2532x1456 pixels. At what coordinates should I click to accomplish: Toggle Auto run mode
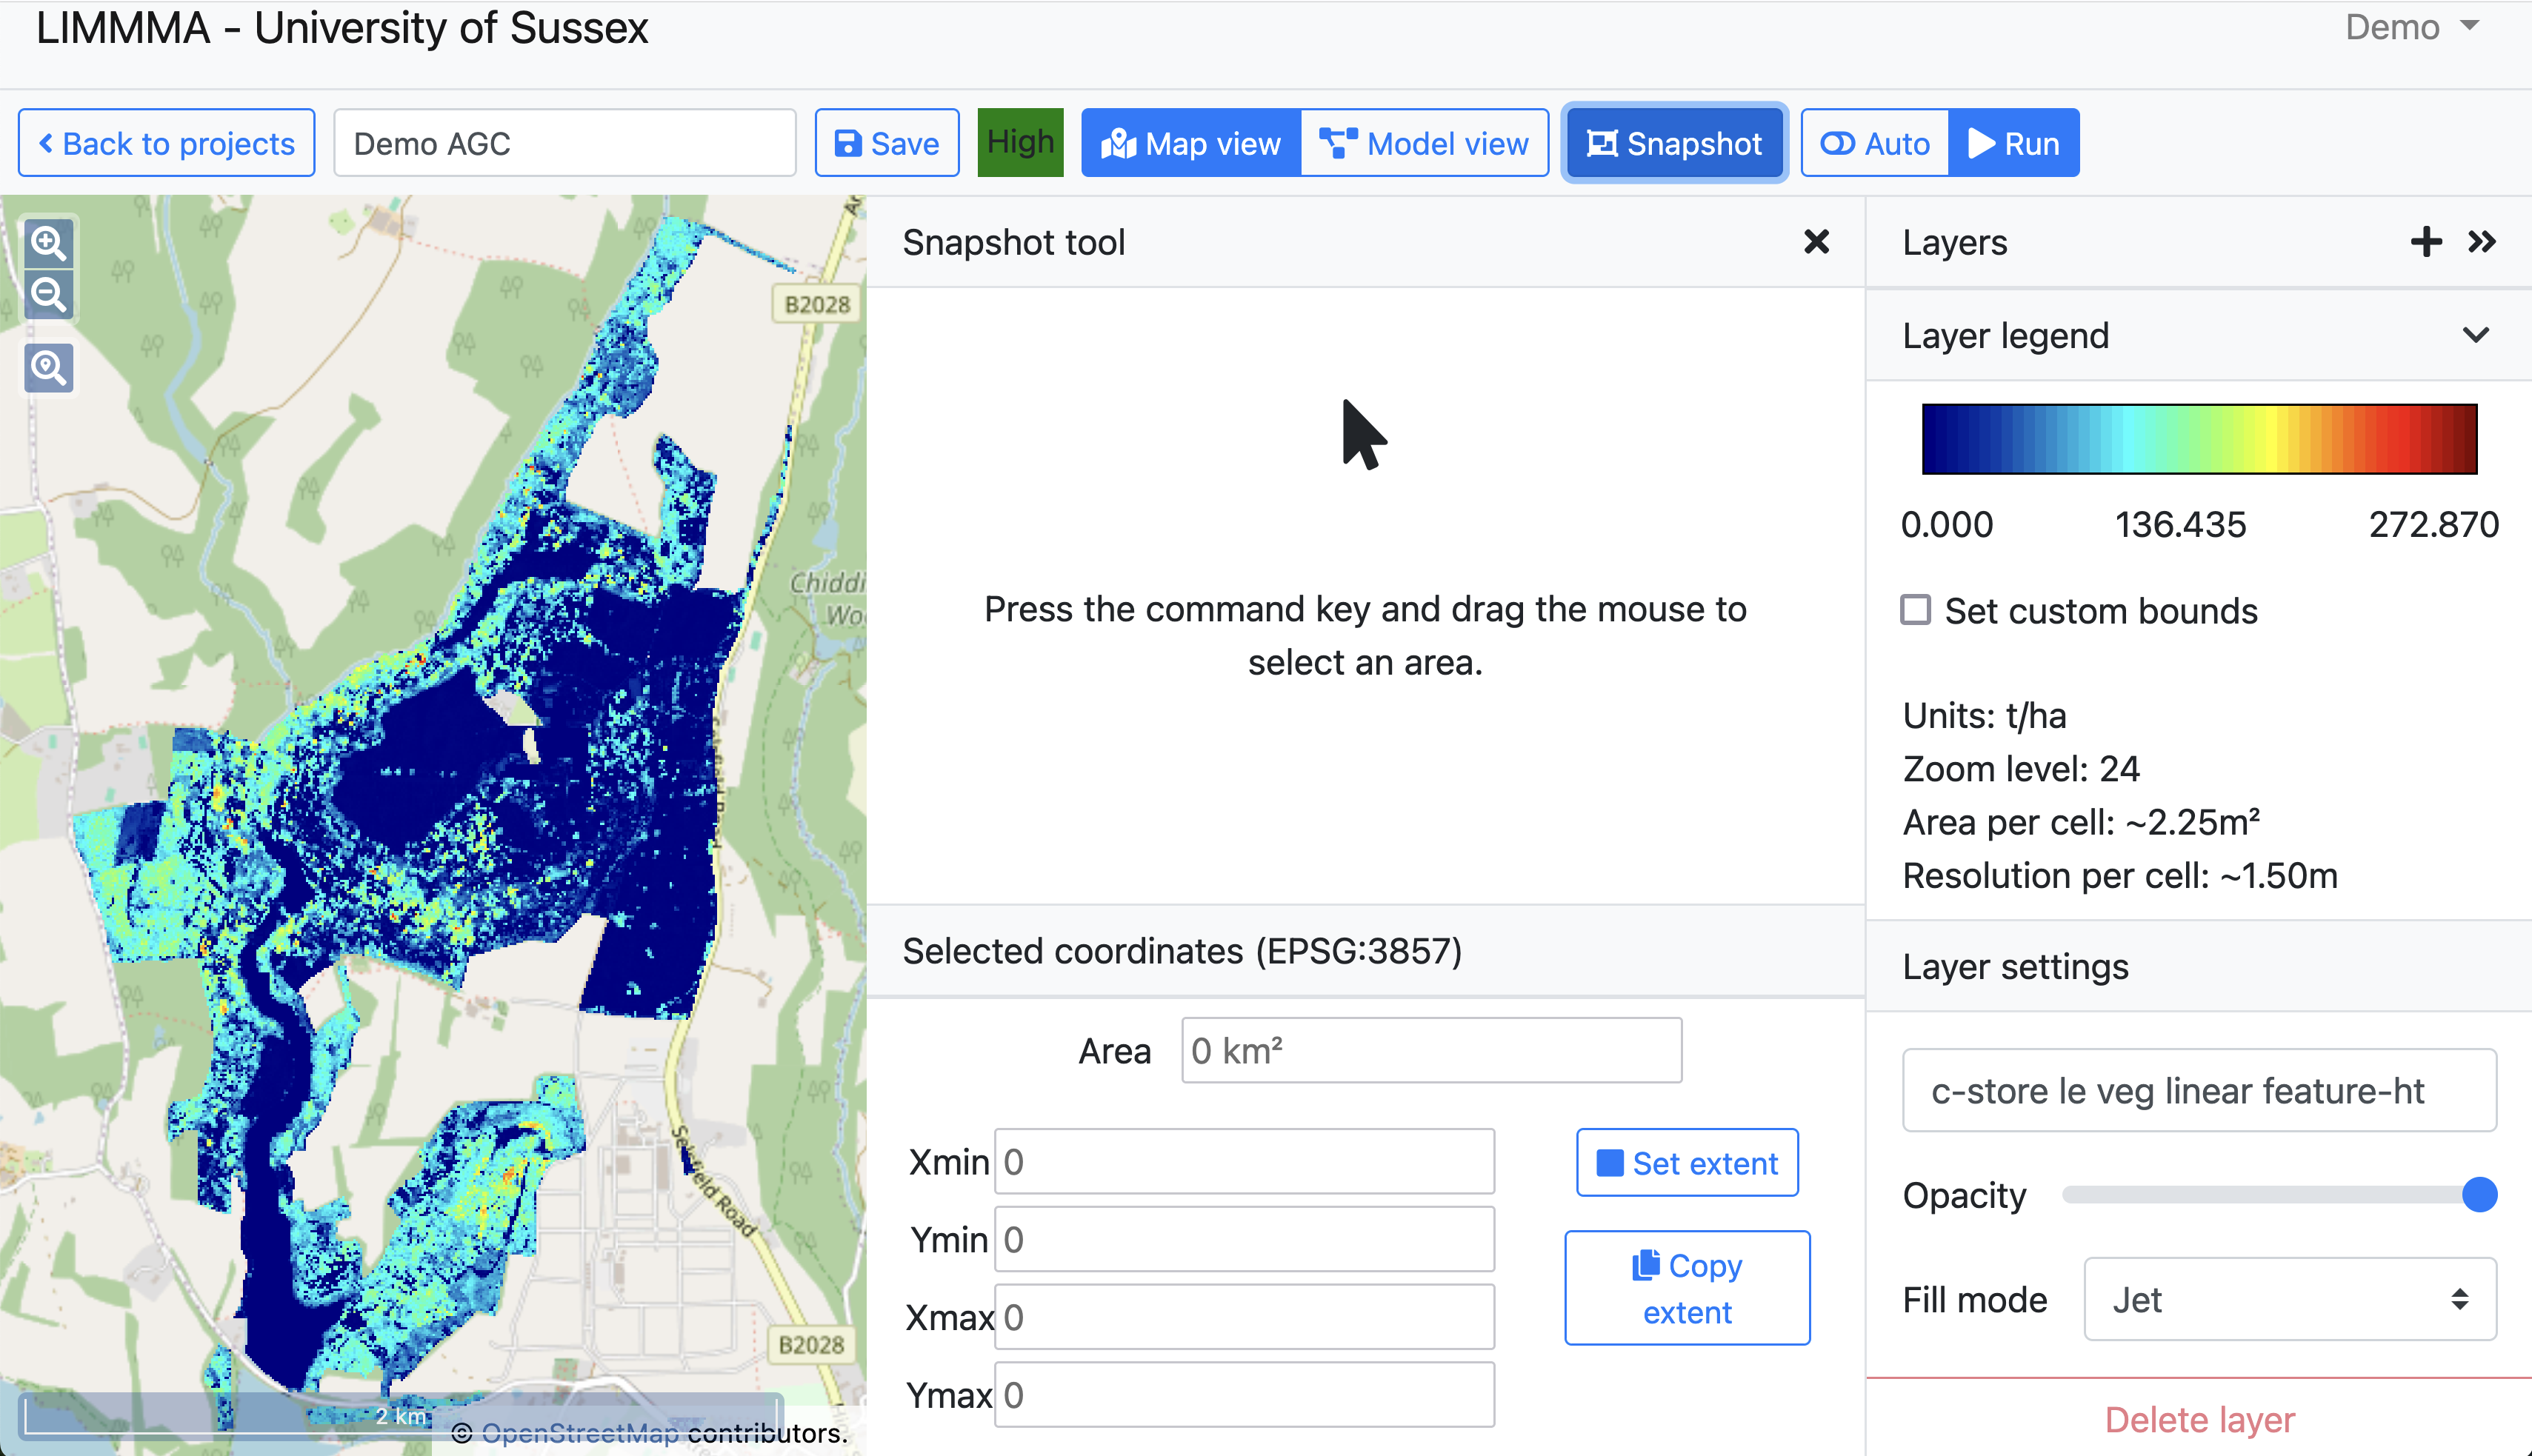1874,143
